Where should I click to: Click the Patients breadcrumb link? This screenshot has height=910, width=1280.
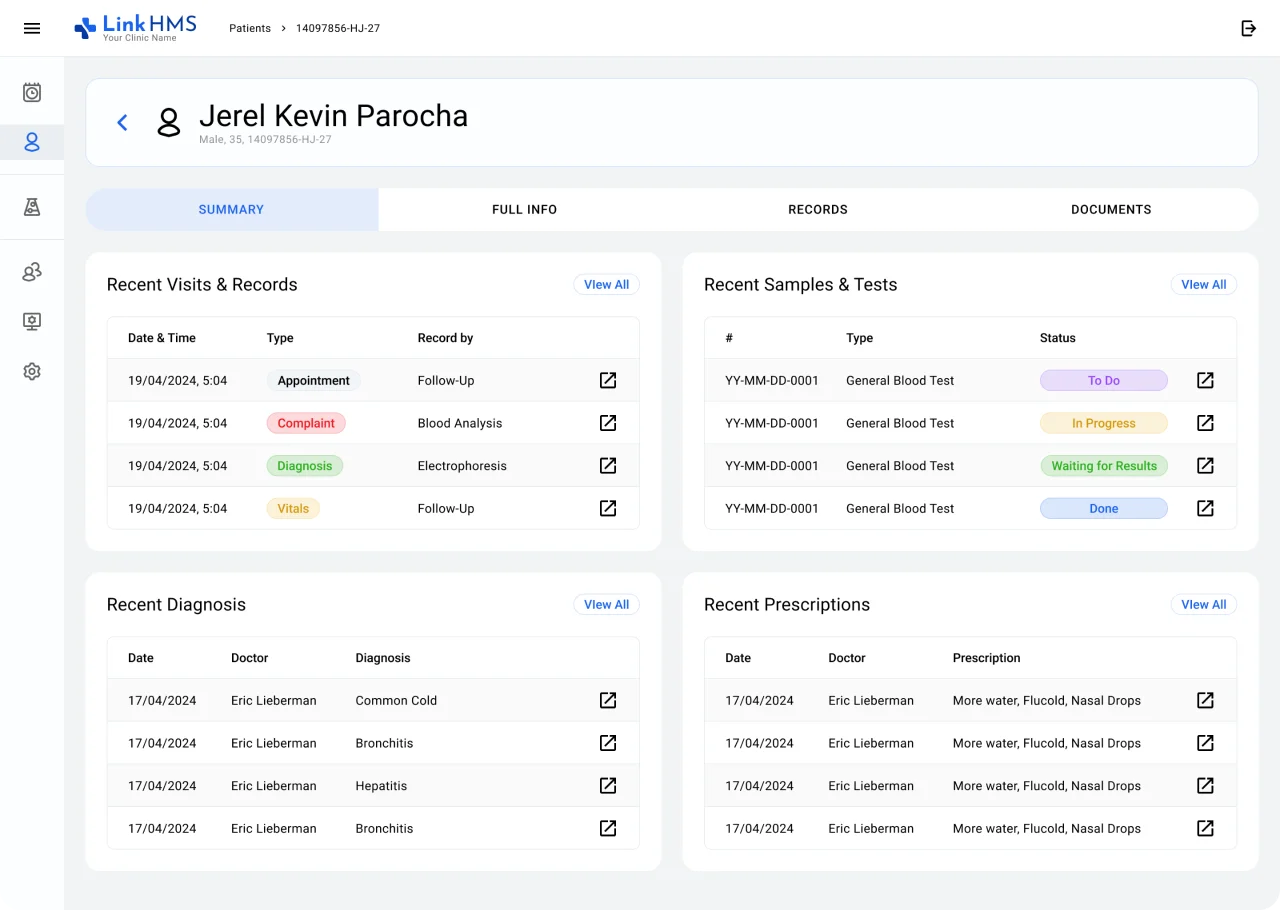(x=250, y=28)
